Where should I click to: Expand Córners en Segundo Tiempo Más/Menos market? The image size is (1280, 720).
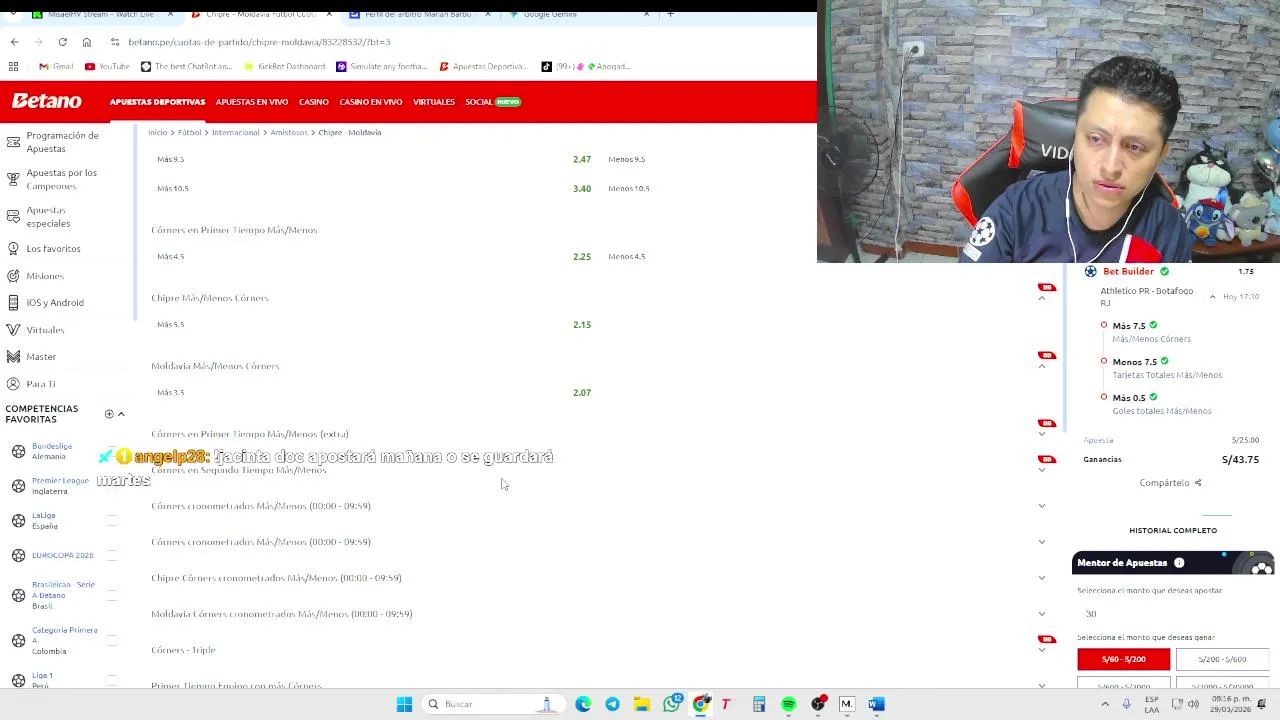coord(1041,470)
